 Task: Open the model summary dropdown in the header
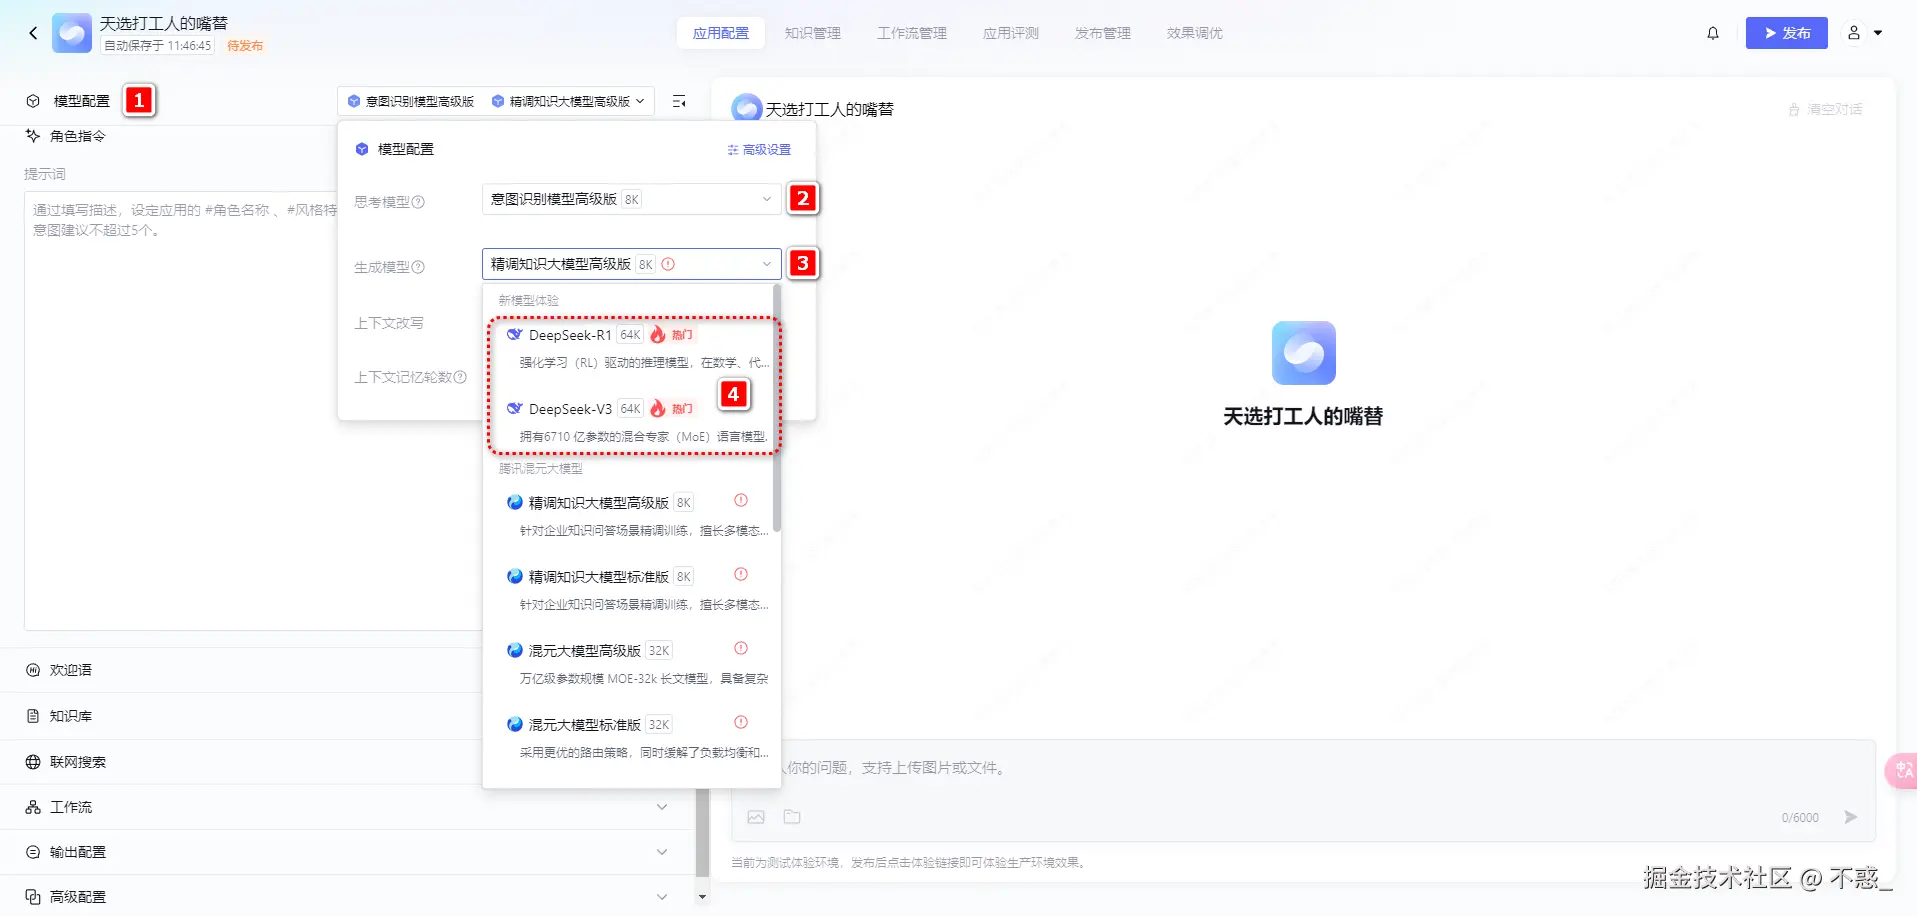tap(497, 101)
